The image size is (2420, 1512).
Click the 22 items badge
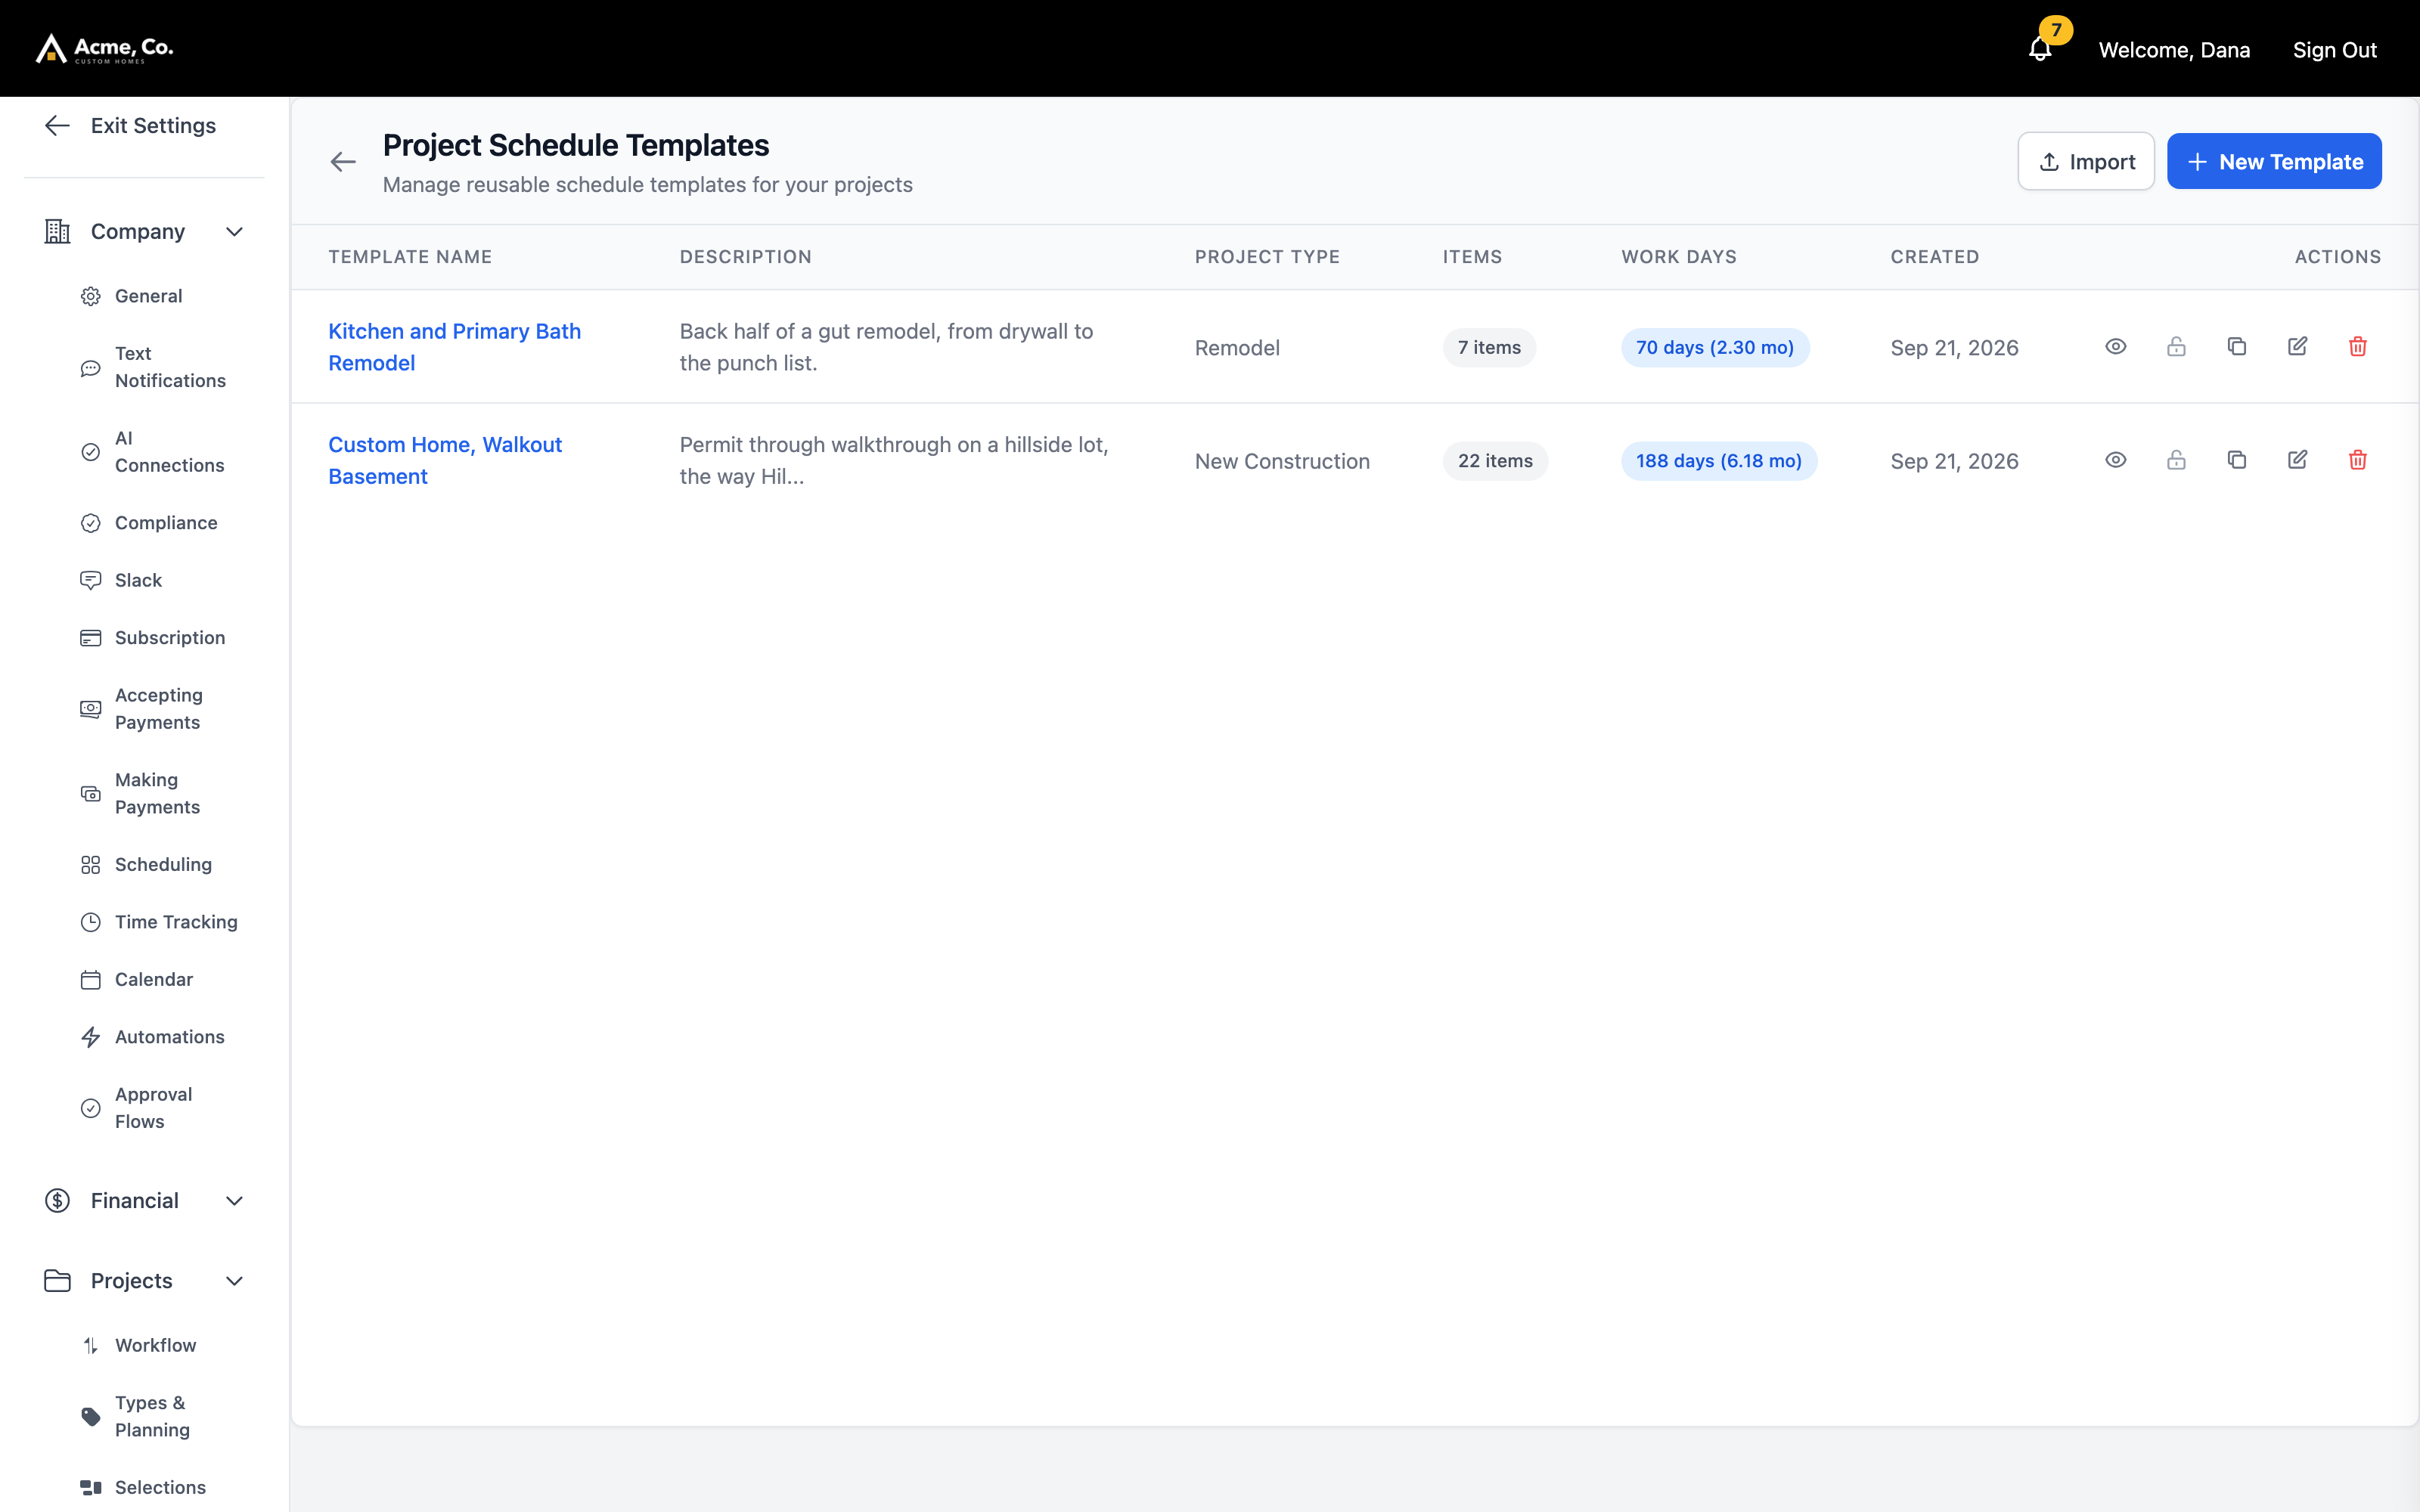tap(1495, 461)
